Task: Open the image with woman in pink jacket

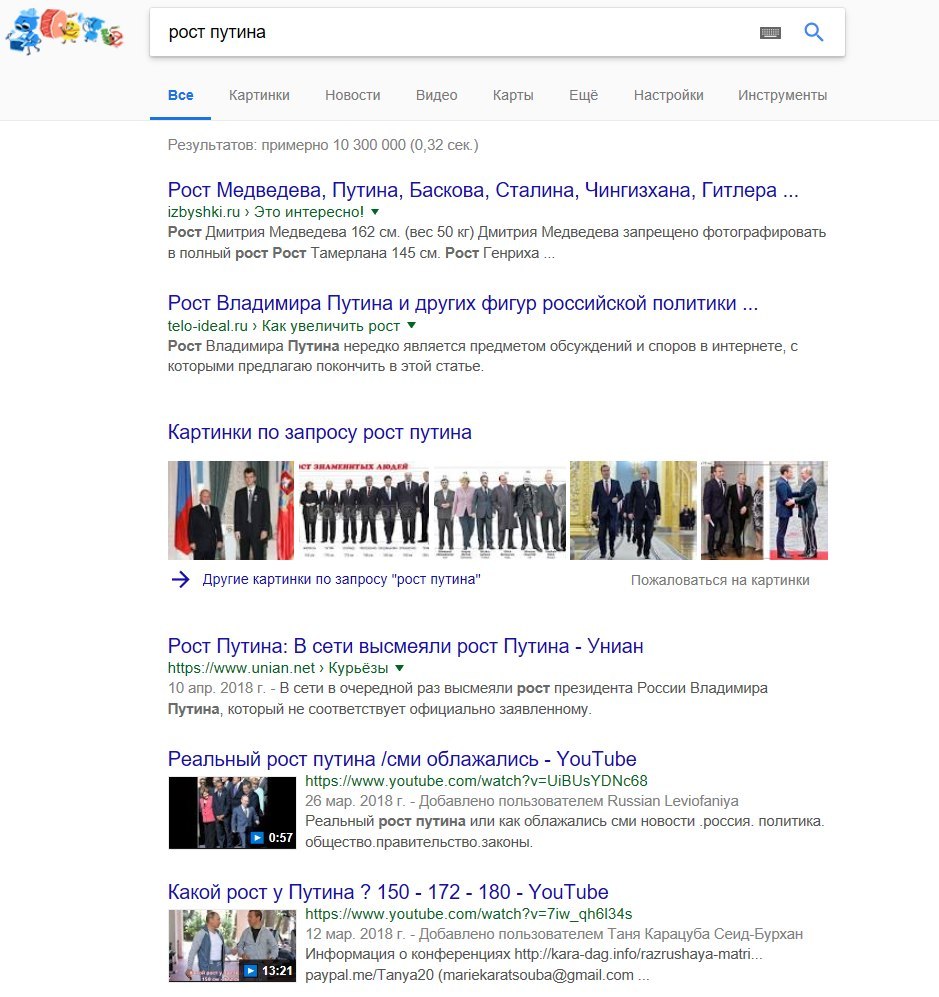Action: (x=500, y=510)
